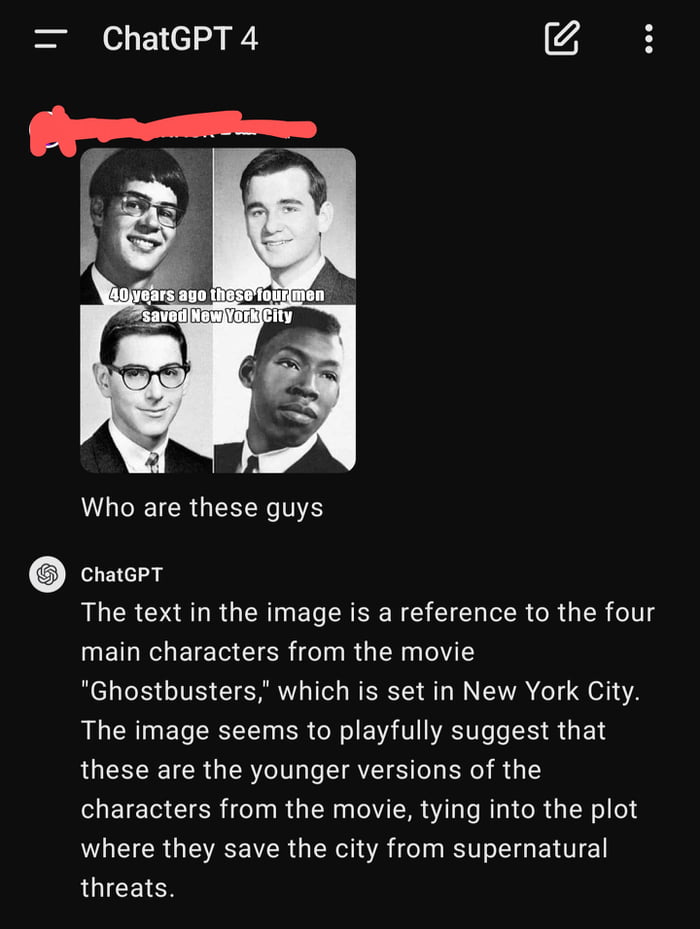Click the final word "threats." in the reply

point(128,888)
